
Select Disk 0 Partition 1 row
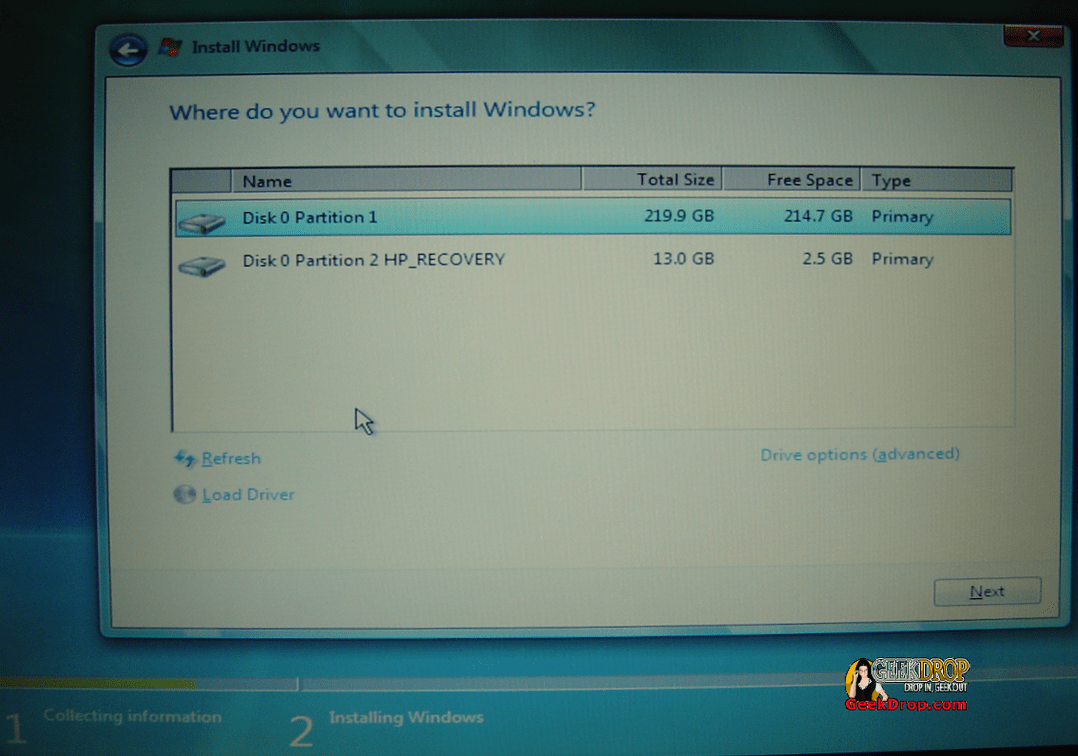593,217
